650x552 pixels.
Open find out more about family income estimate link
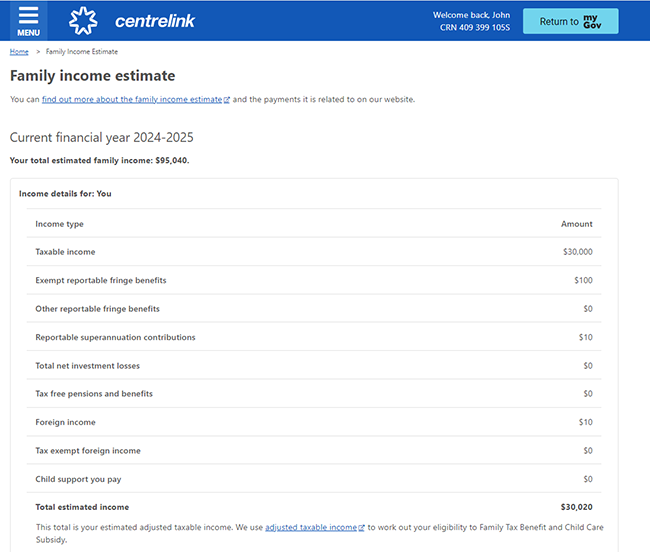pyautogui.click(x=132, y=99)
